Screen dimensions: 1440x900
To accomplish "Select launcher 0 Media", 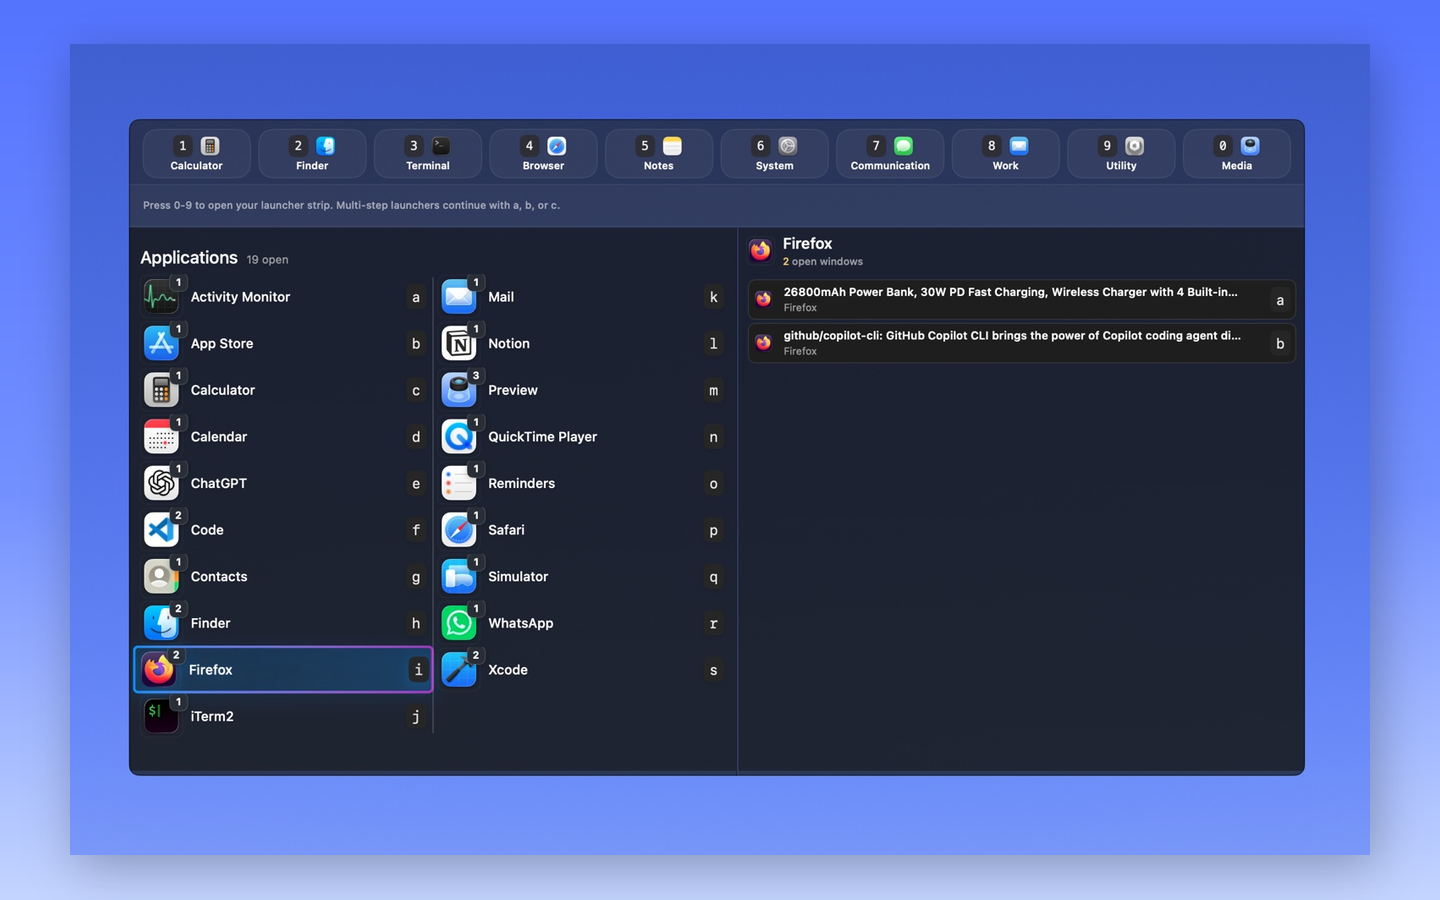I will 1237,154.
